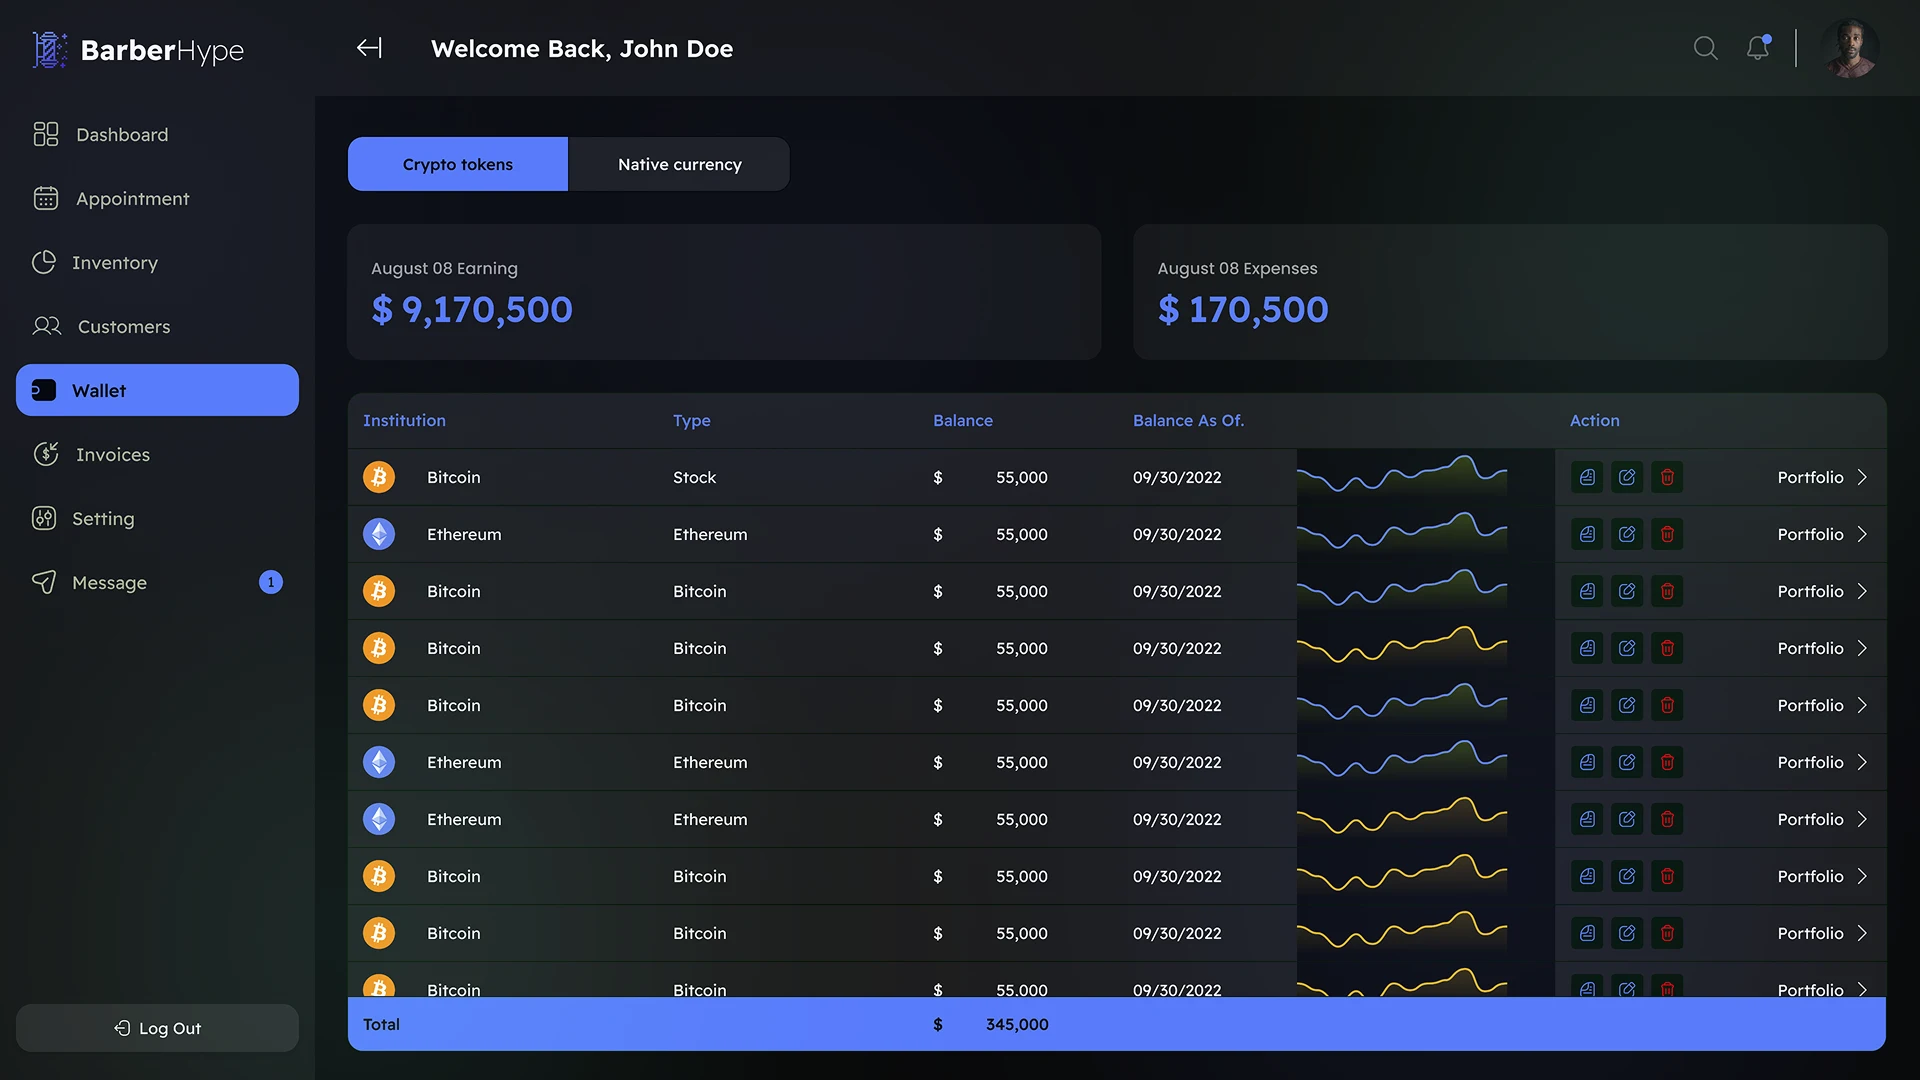Edit the Bitcoin Stock row
The width and height of the screenshot is (1920, 1080).
coord(1627,477)
